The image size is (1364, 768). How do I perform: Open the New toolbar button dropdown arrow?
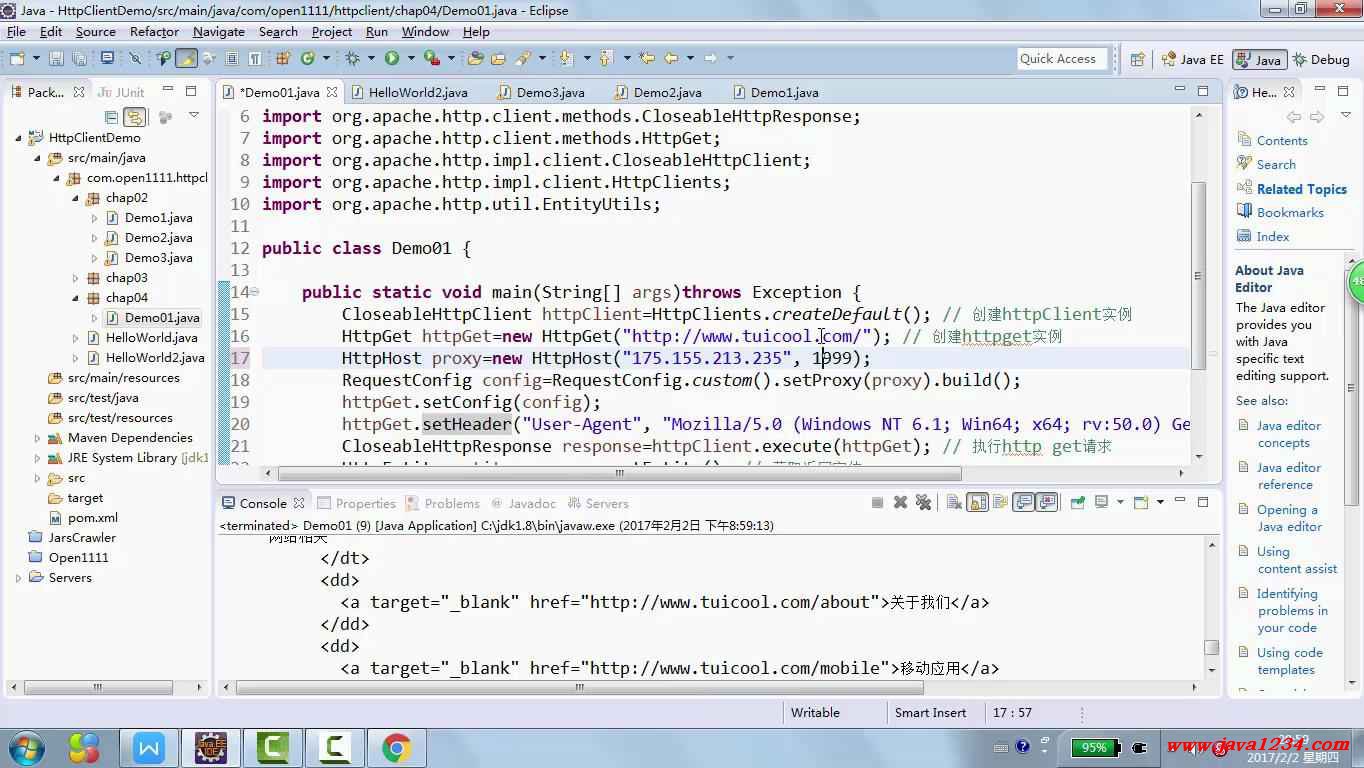click(36, 59)
